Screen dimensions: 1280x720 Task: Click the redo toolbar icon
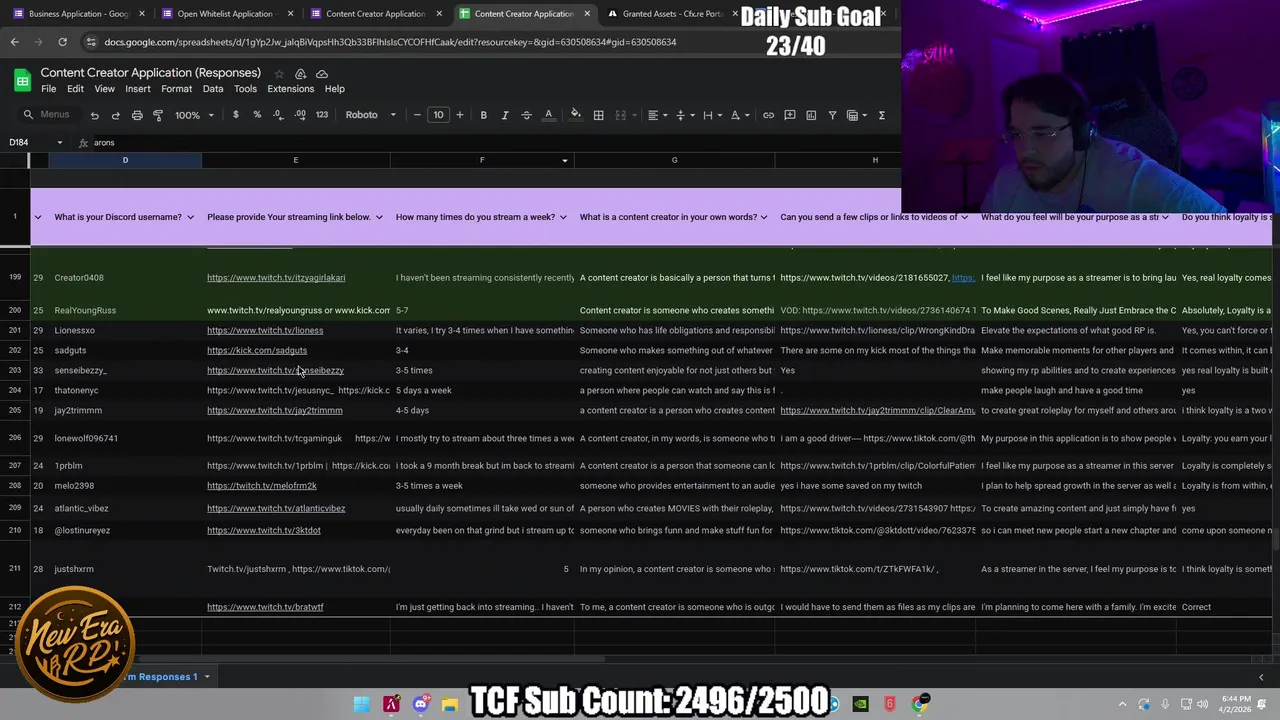(x=115, y=115)
